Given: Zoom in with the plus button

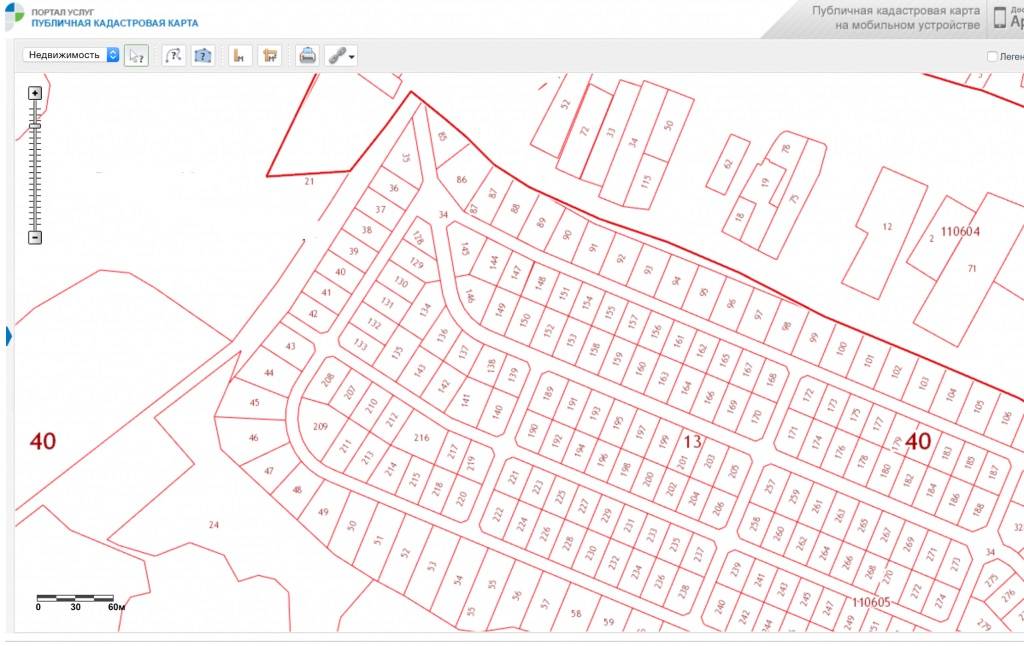Looking at the screenshot, I should (35, 93).
